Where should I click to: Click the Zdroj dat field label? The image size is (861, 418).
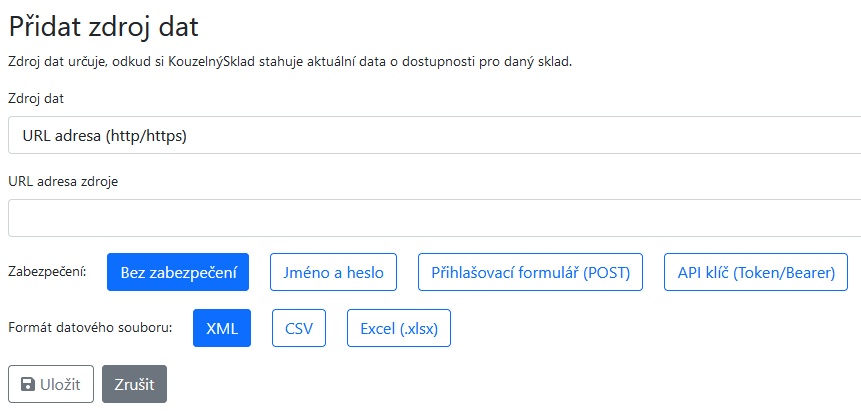tap(37, 98)
